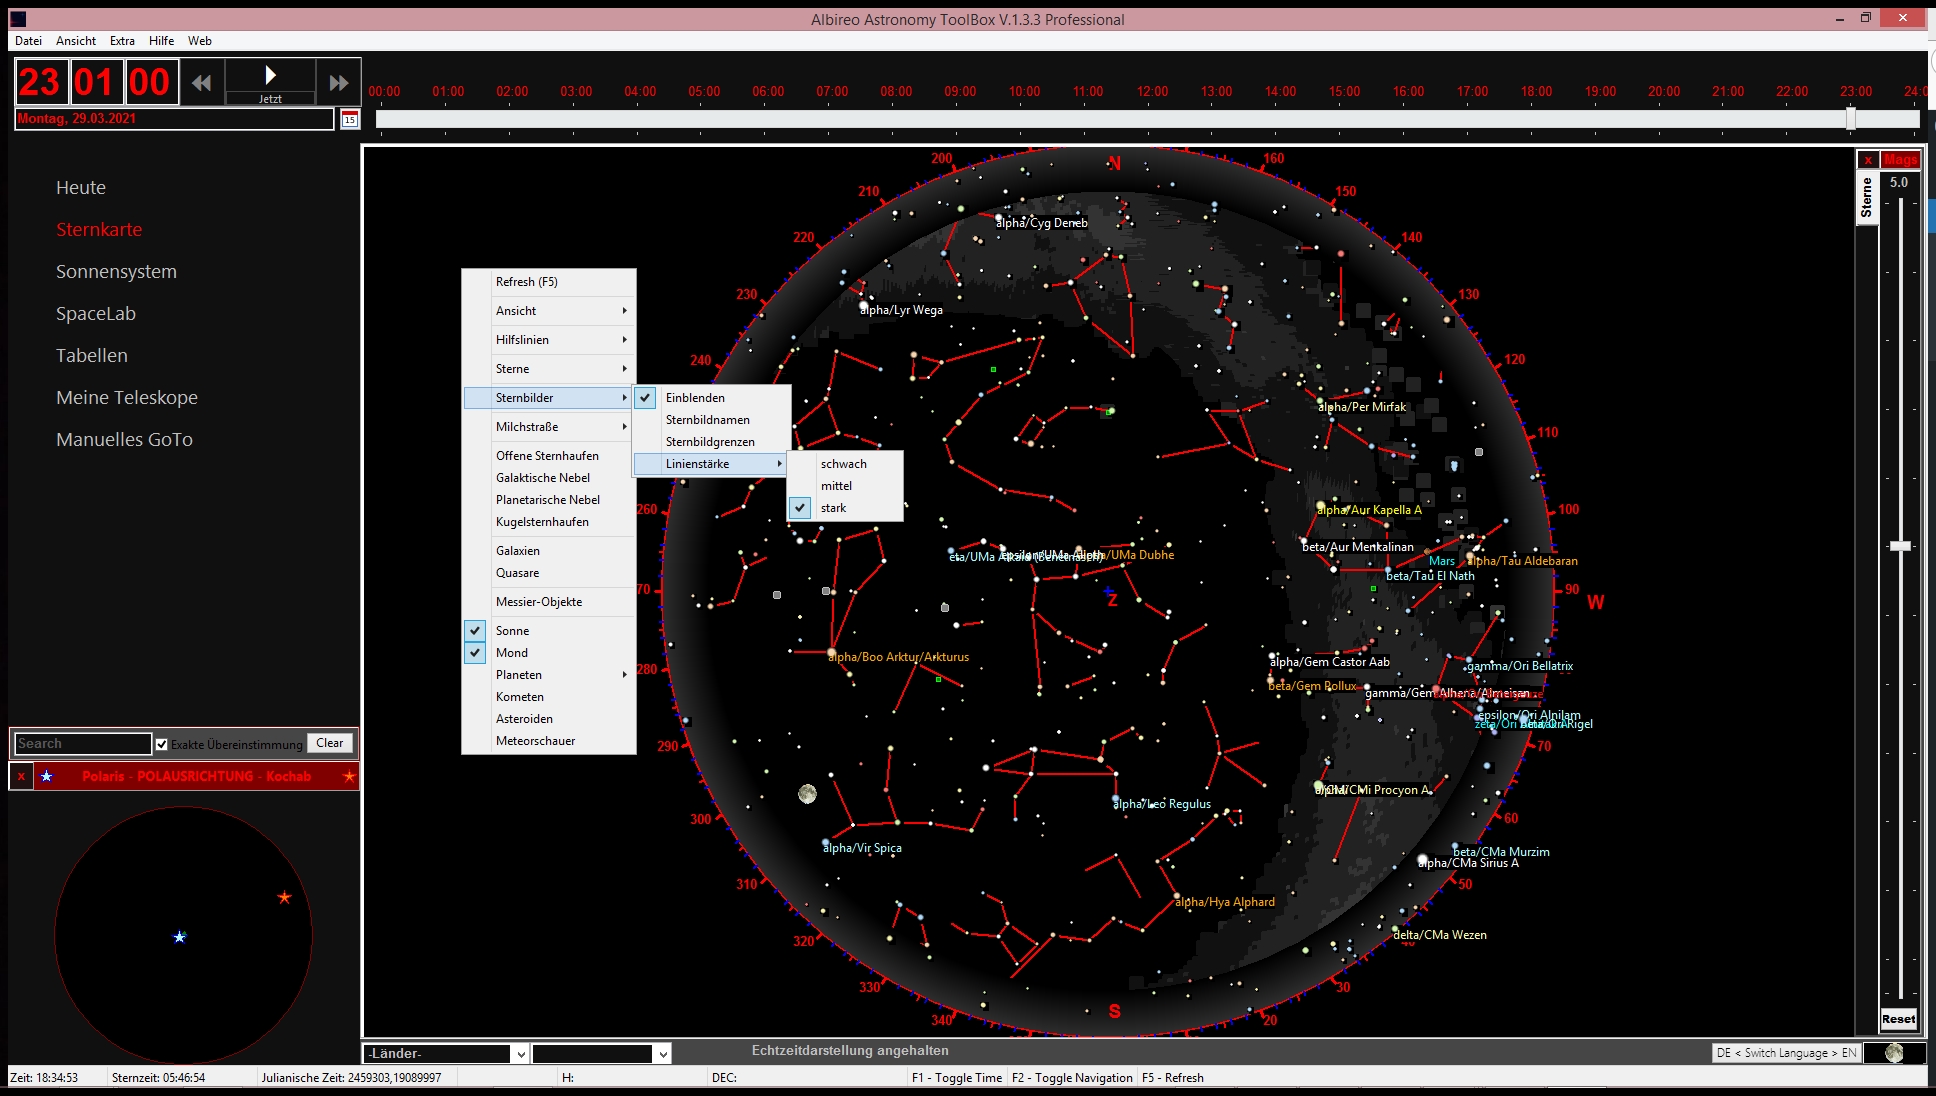The height and width of the screenshot is (1096, 1936).
Task: Expand the Sternbilder submenu
Action: [x=548, y=398]
